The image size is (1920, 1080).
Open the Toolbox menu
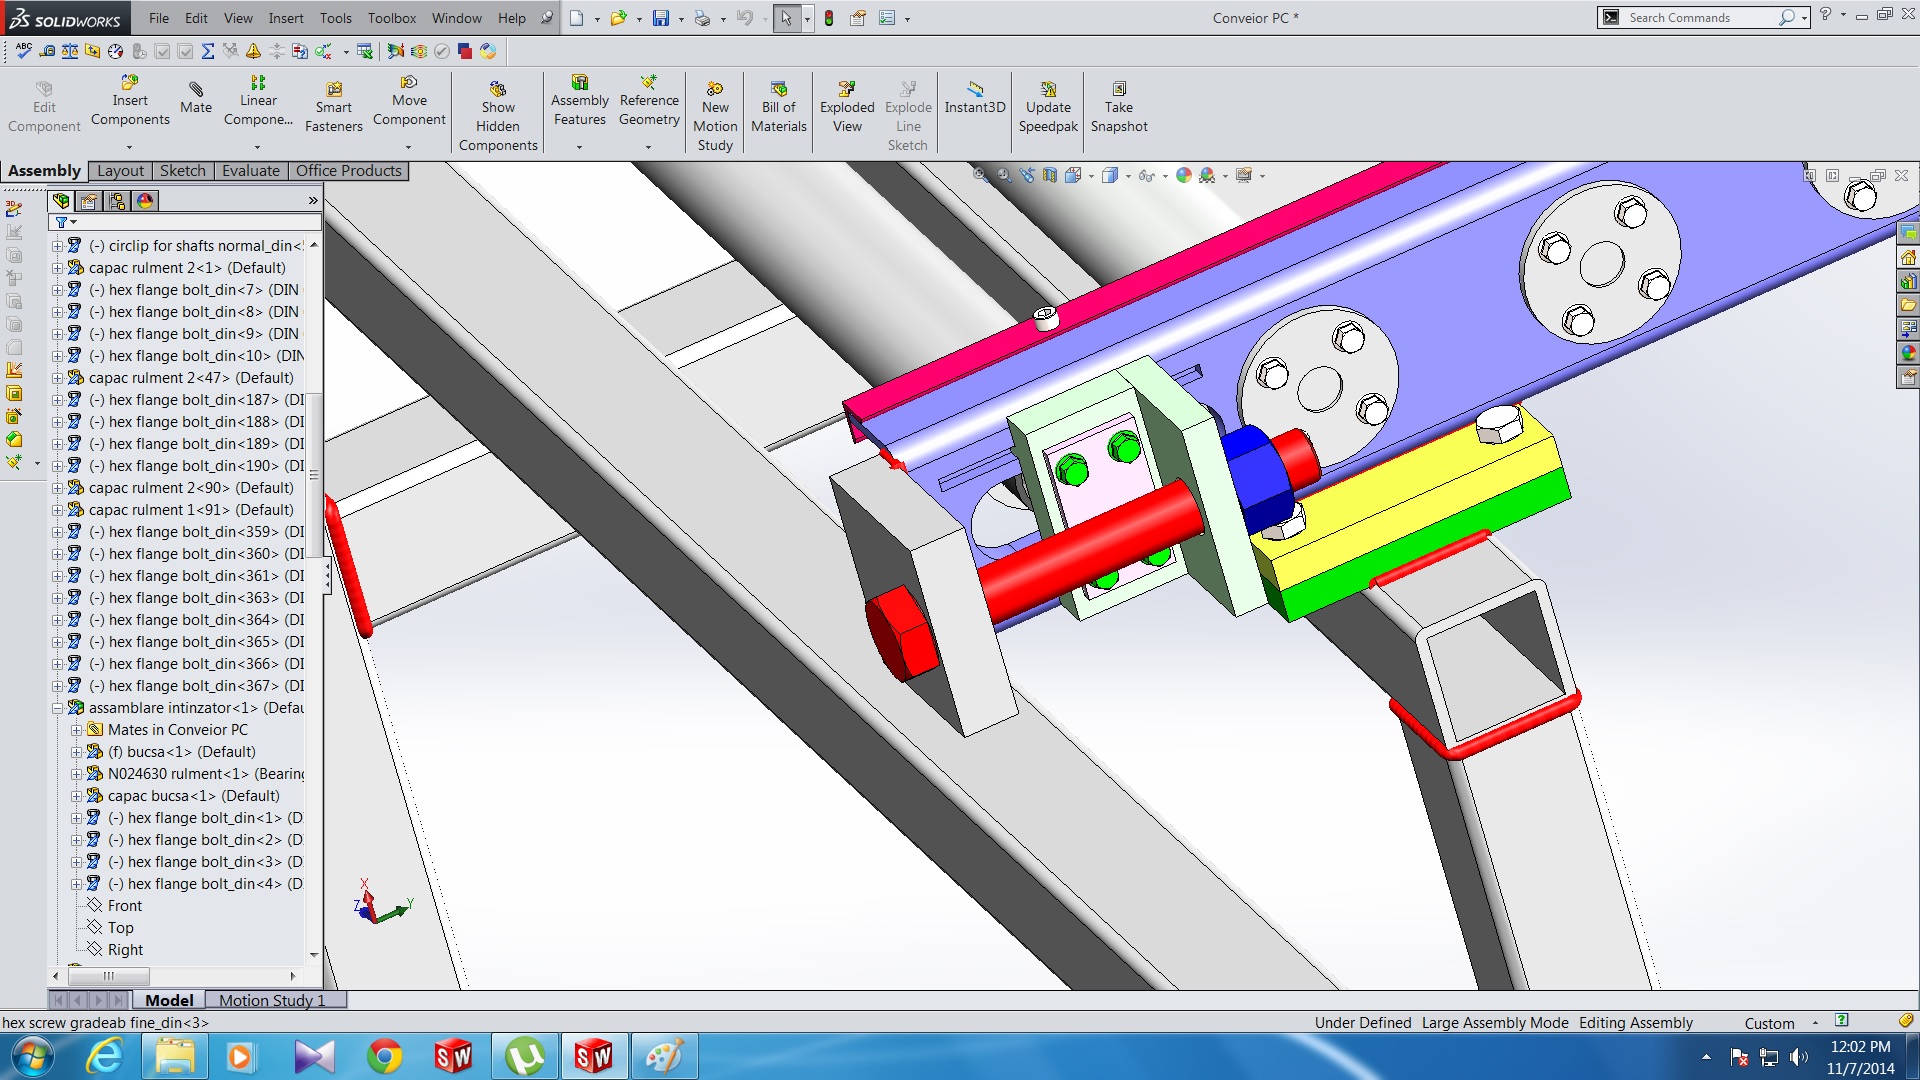pos(391,18)
